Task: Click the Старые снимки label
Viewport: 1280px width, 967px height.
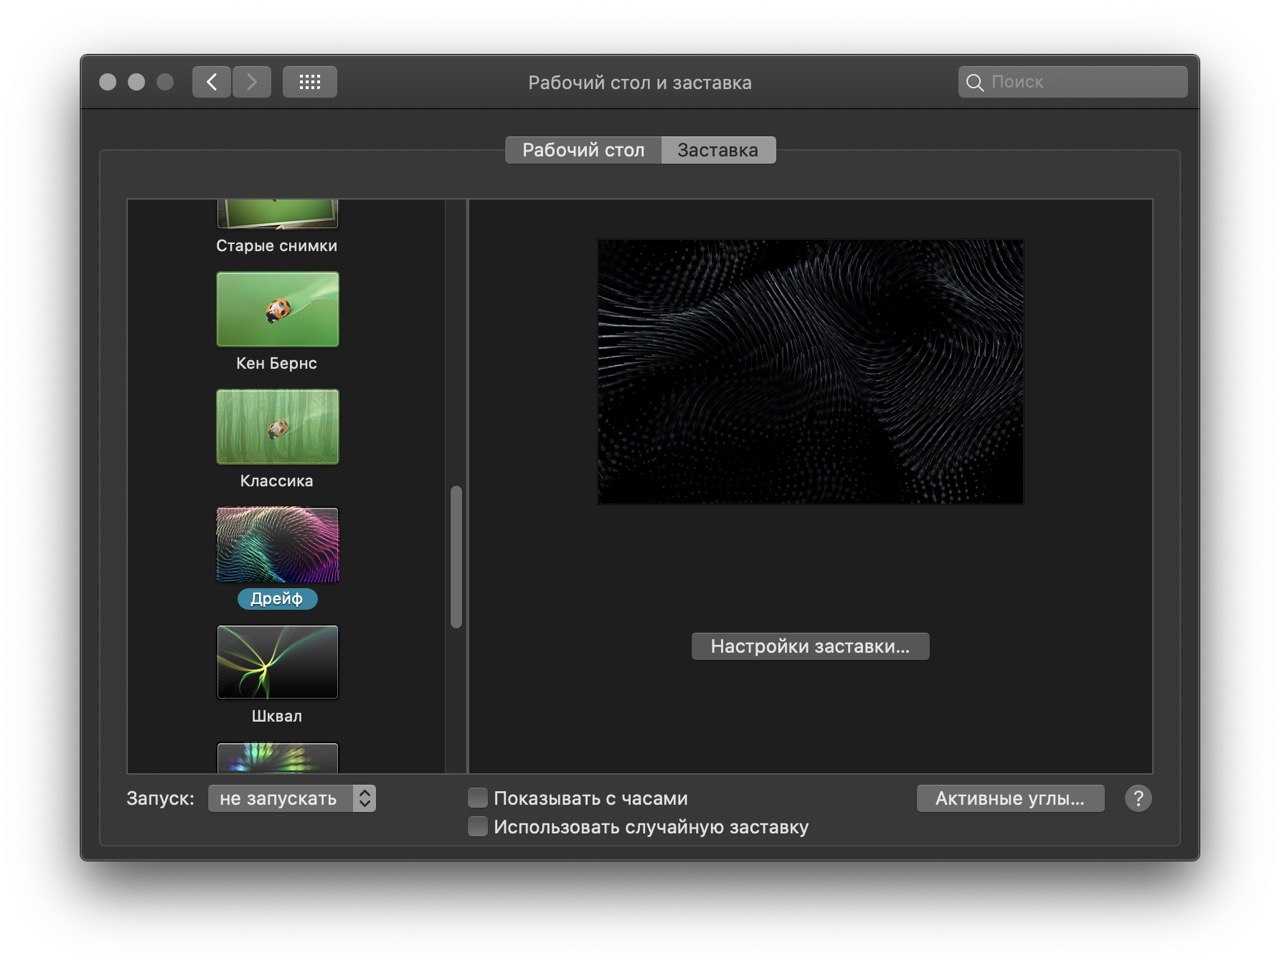Action: point(277,245)
